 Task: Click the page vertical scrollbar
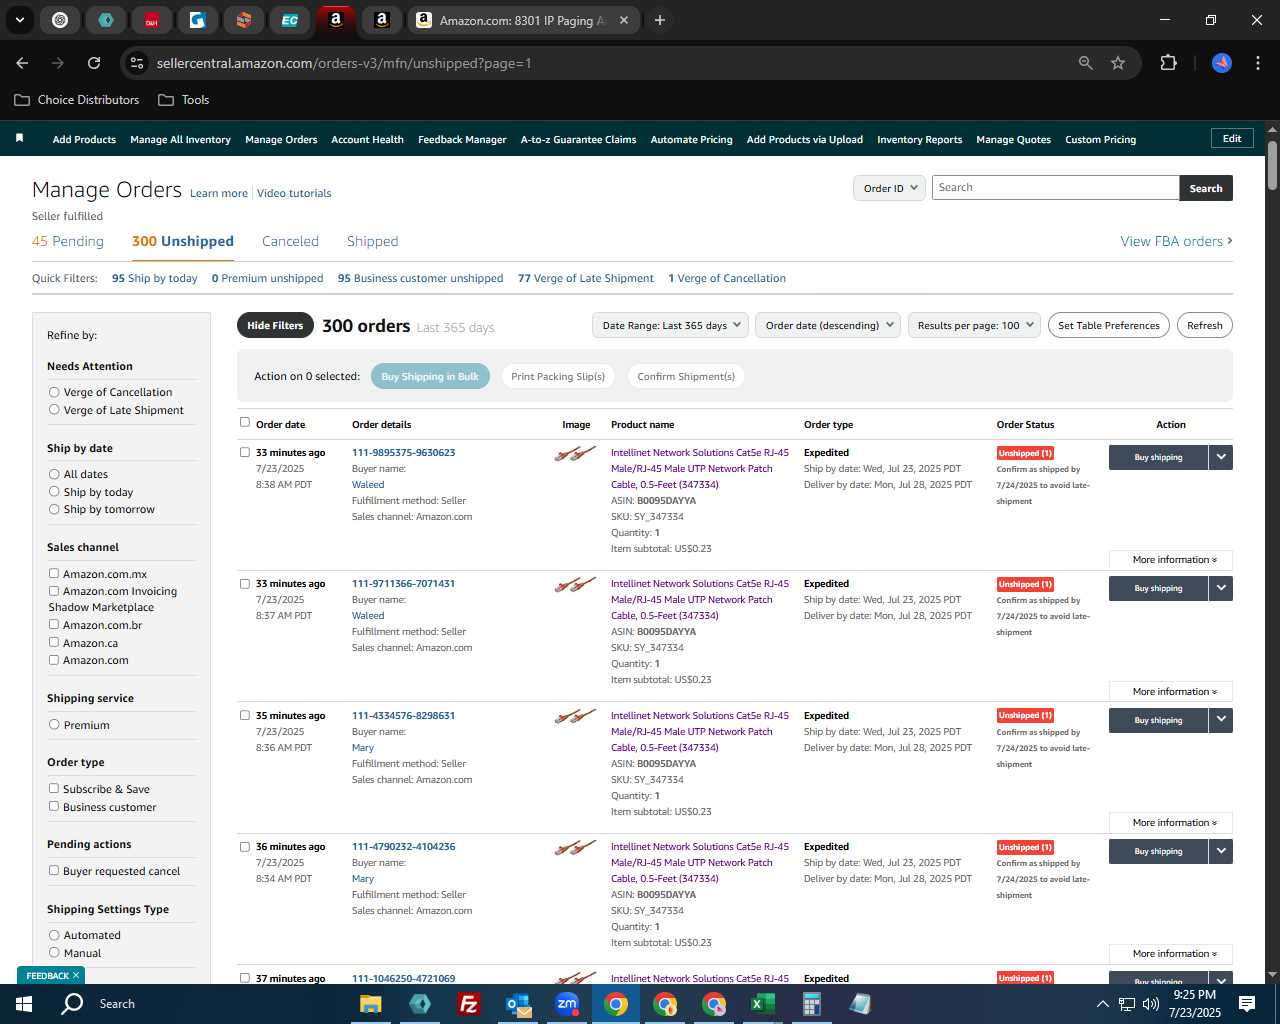[1272, 165]
